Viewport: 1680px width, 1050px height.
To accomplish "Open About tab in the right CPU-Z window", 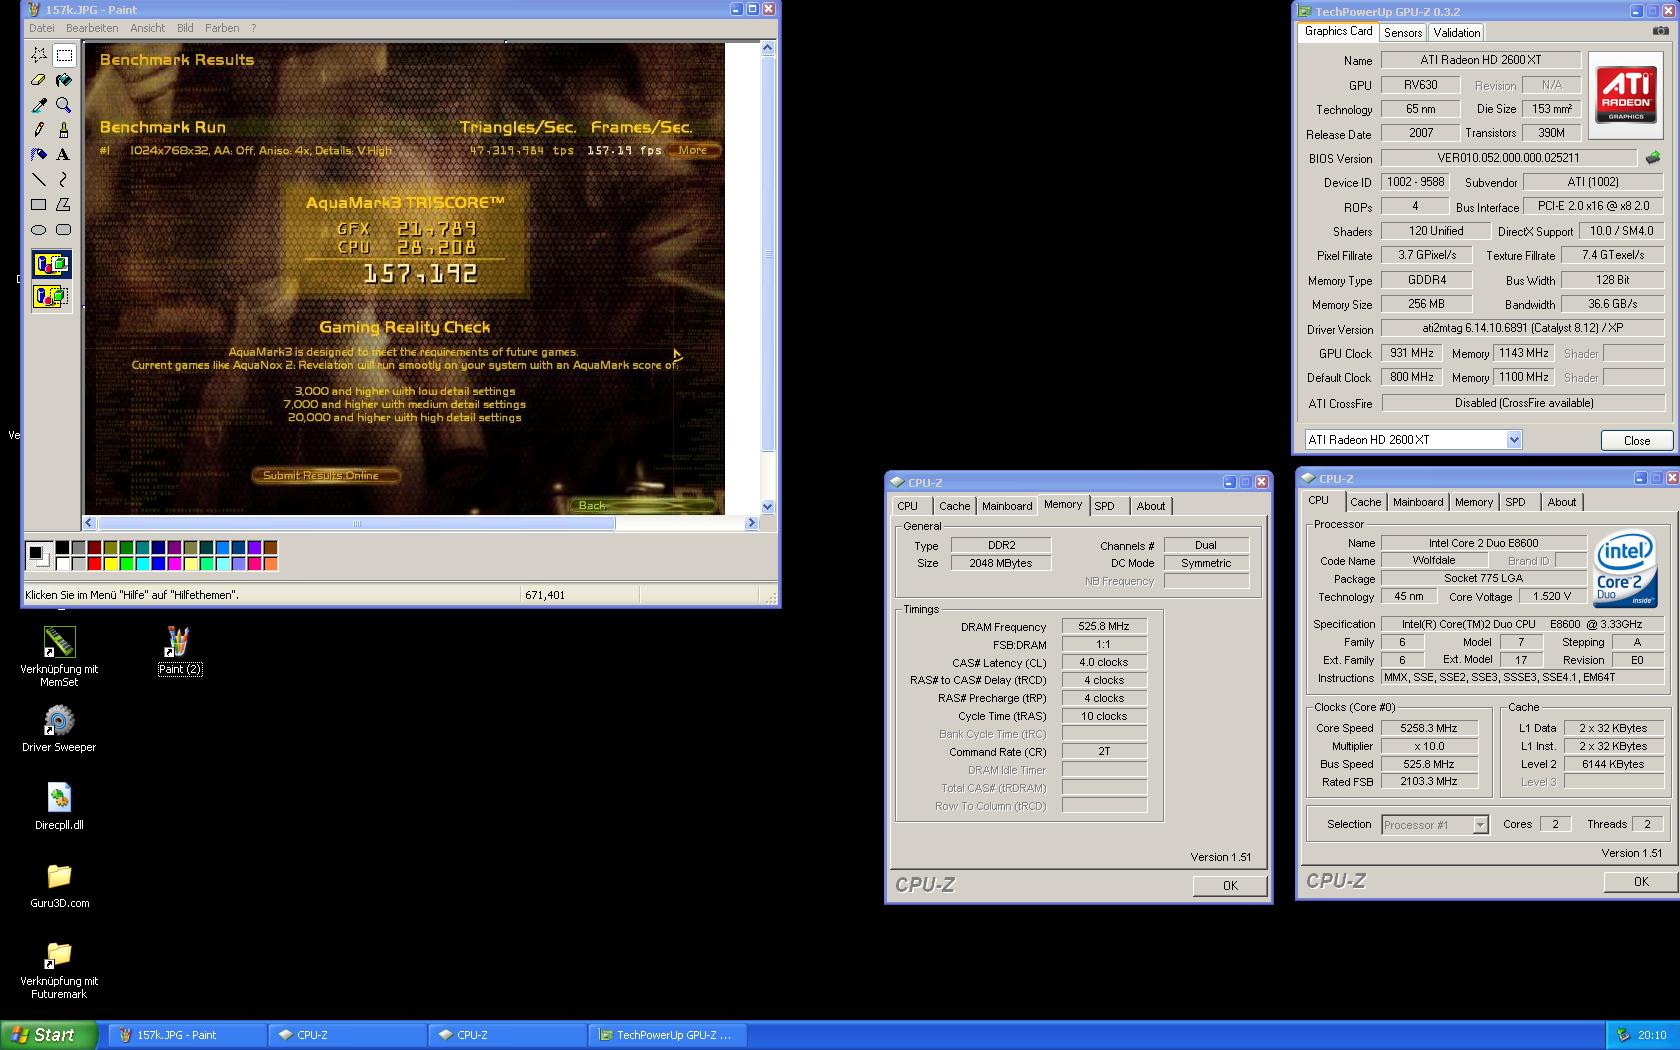I will click(x=1561, y=502).
